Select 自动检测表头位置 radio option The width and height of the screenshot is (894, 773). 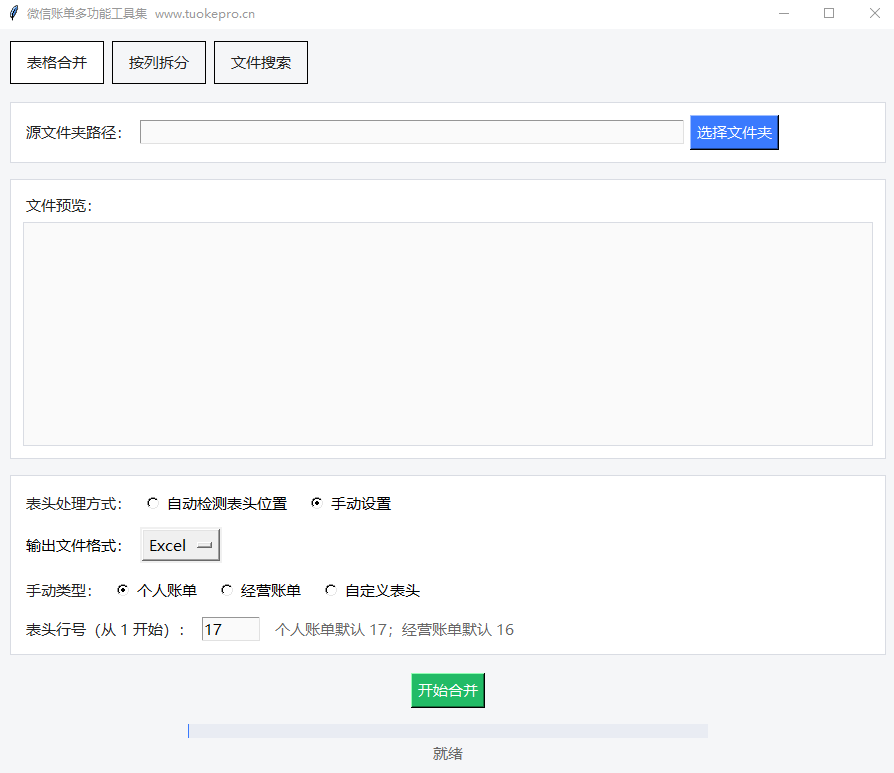point(153,503)
